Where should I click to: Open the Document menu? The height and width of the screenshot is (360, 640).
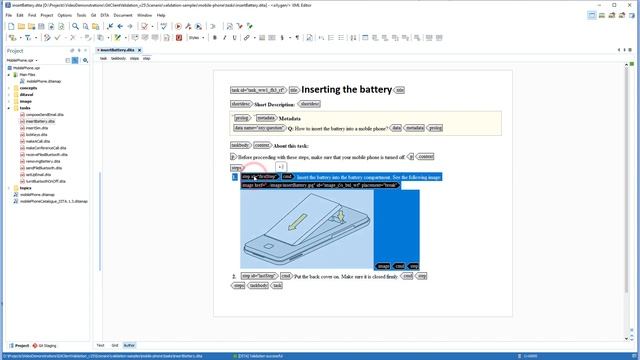(x=123, y=15)
